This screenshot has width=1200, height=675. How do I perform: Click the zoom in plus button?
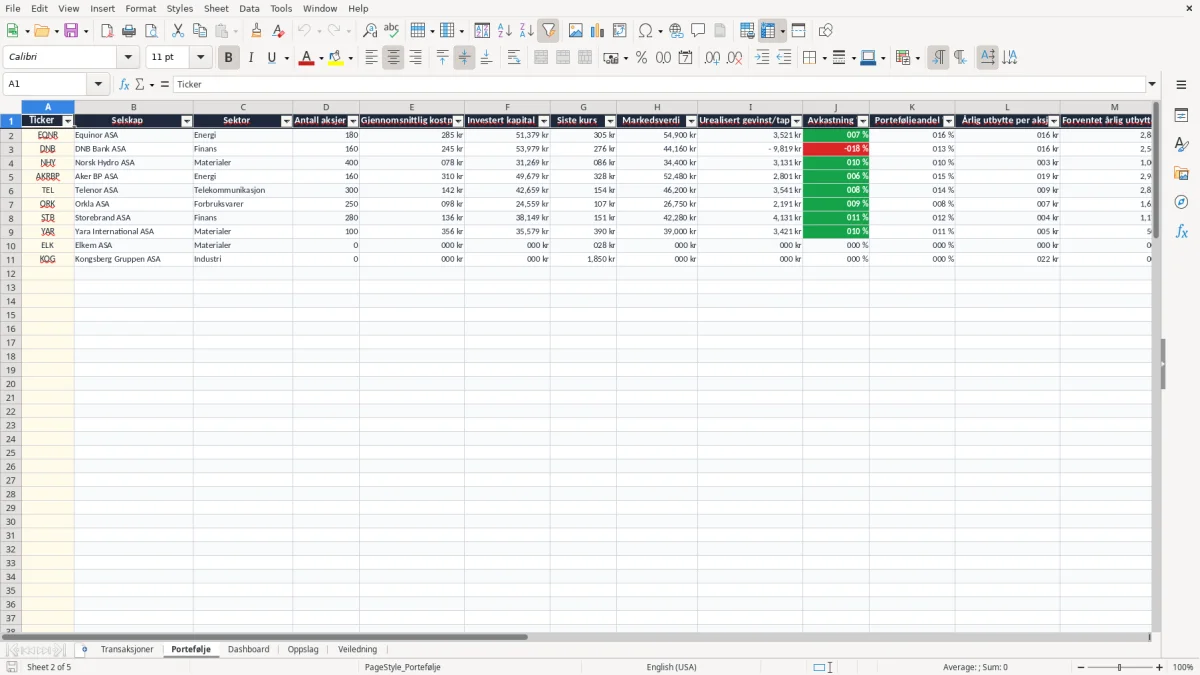(1160, 667)
